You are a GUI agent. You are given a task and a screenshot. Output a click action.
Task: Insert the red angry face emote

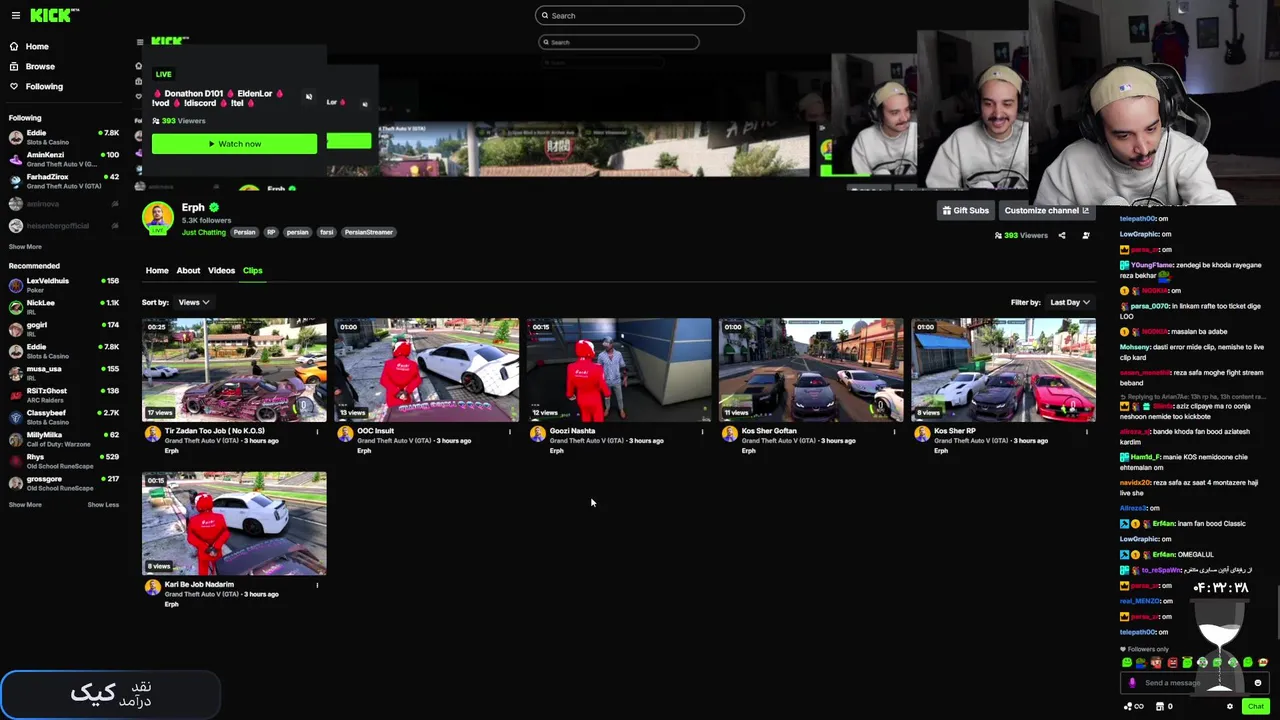click(x=1172, y=662)
